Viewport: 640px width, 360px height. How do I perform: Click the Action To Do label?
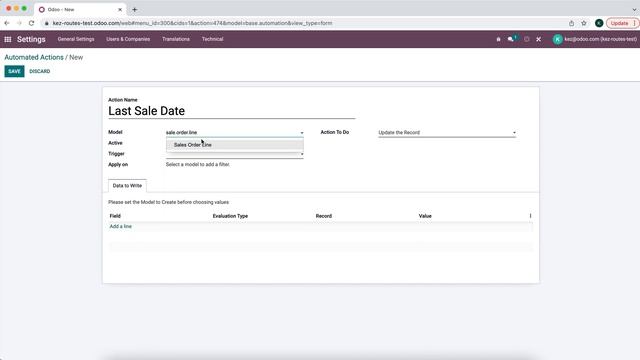click(x=335, y=132)
